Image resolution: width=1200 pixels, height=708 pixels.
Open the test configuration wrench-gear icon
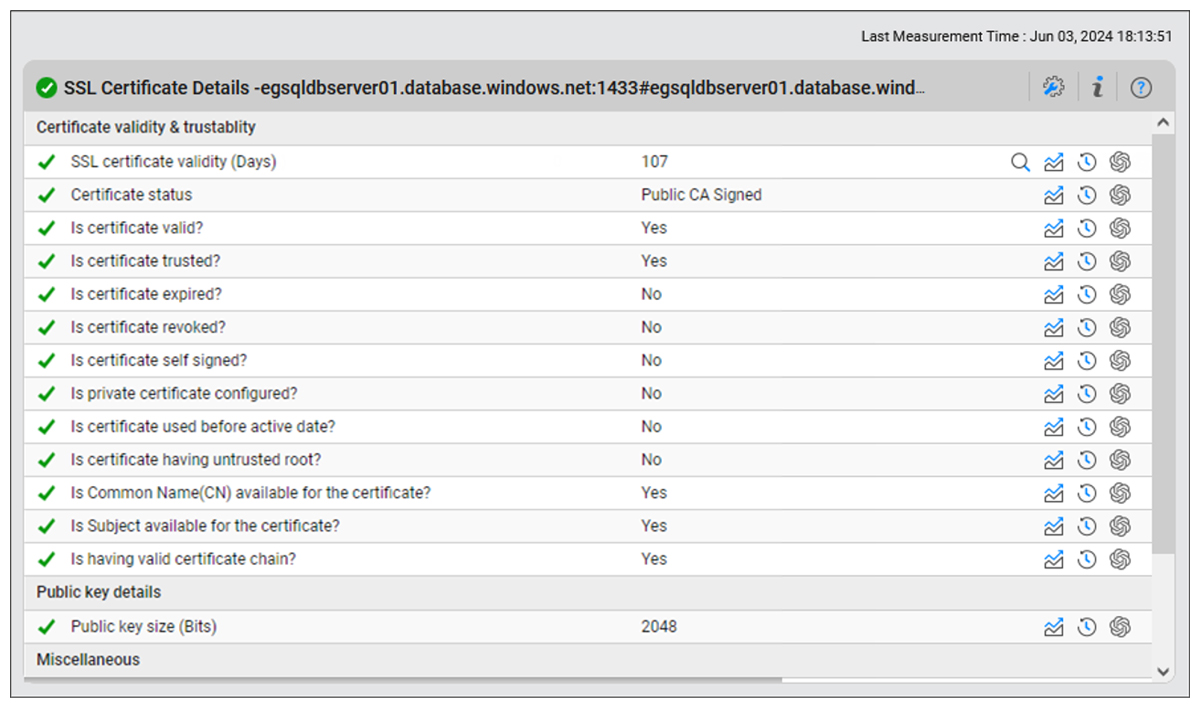[1053, 88]
